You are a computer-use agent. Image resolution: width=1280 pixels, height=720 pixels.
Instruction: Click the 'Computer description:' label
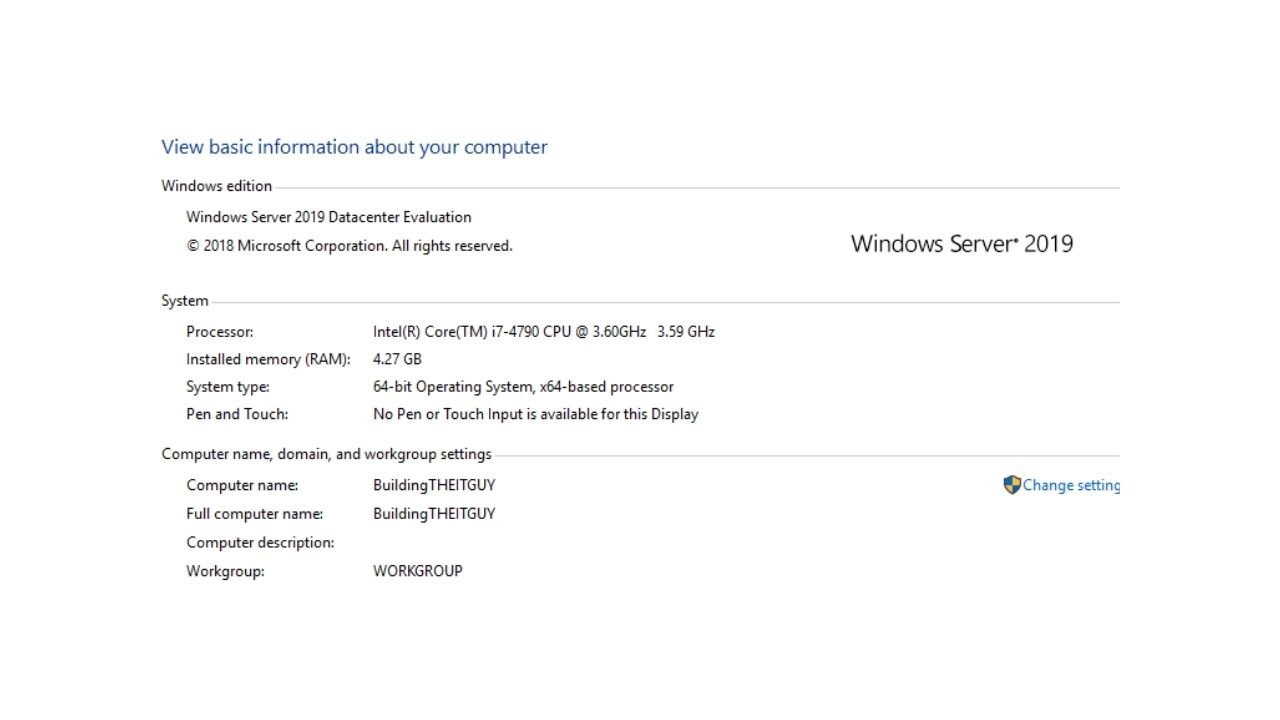pyautogui.click(x=260, y=543)
